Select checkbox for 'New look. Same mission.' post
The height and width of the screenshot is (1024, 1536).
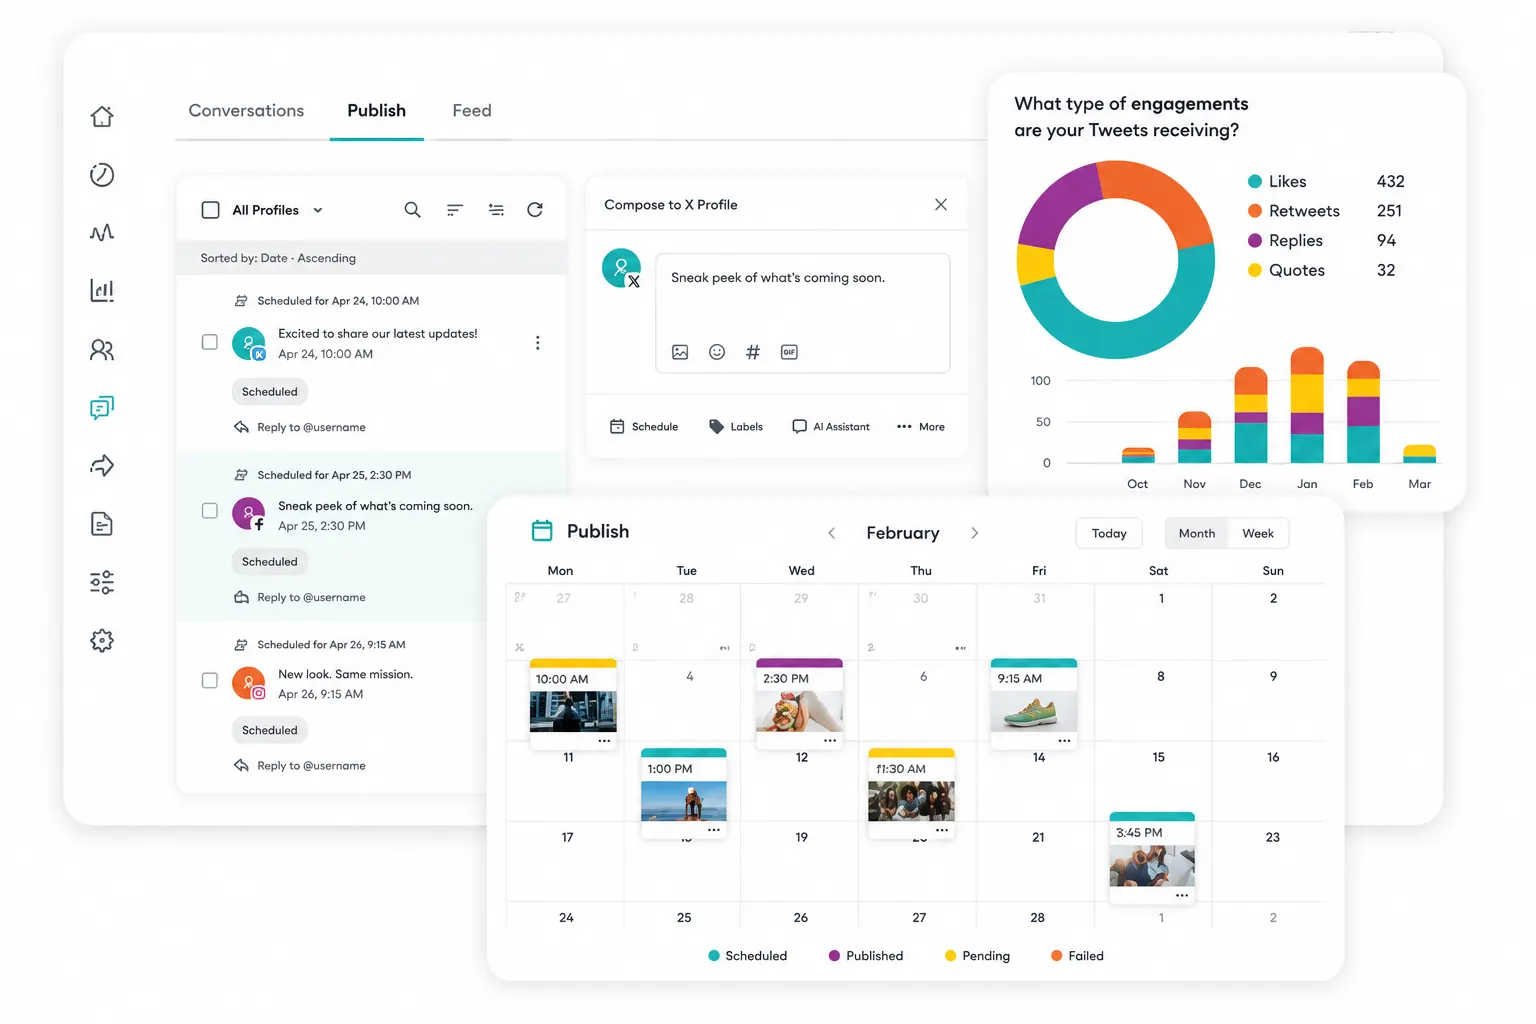click(x=210, y=680)
